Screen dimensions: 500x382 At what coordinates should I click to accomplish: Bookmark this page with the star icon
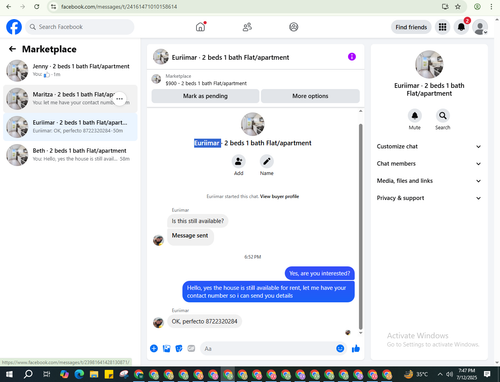coord(458,7)
